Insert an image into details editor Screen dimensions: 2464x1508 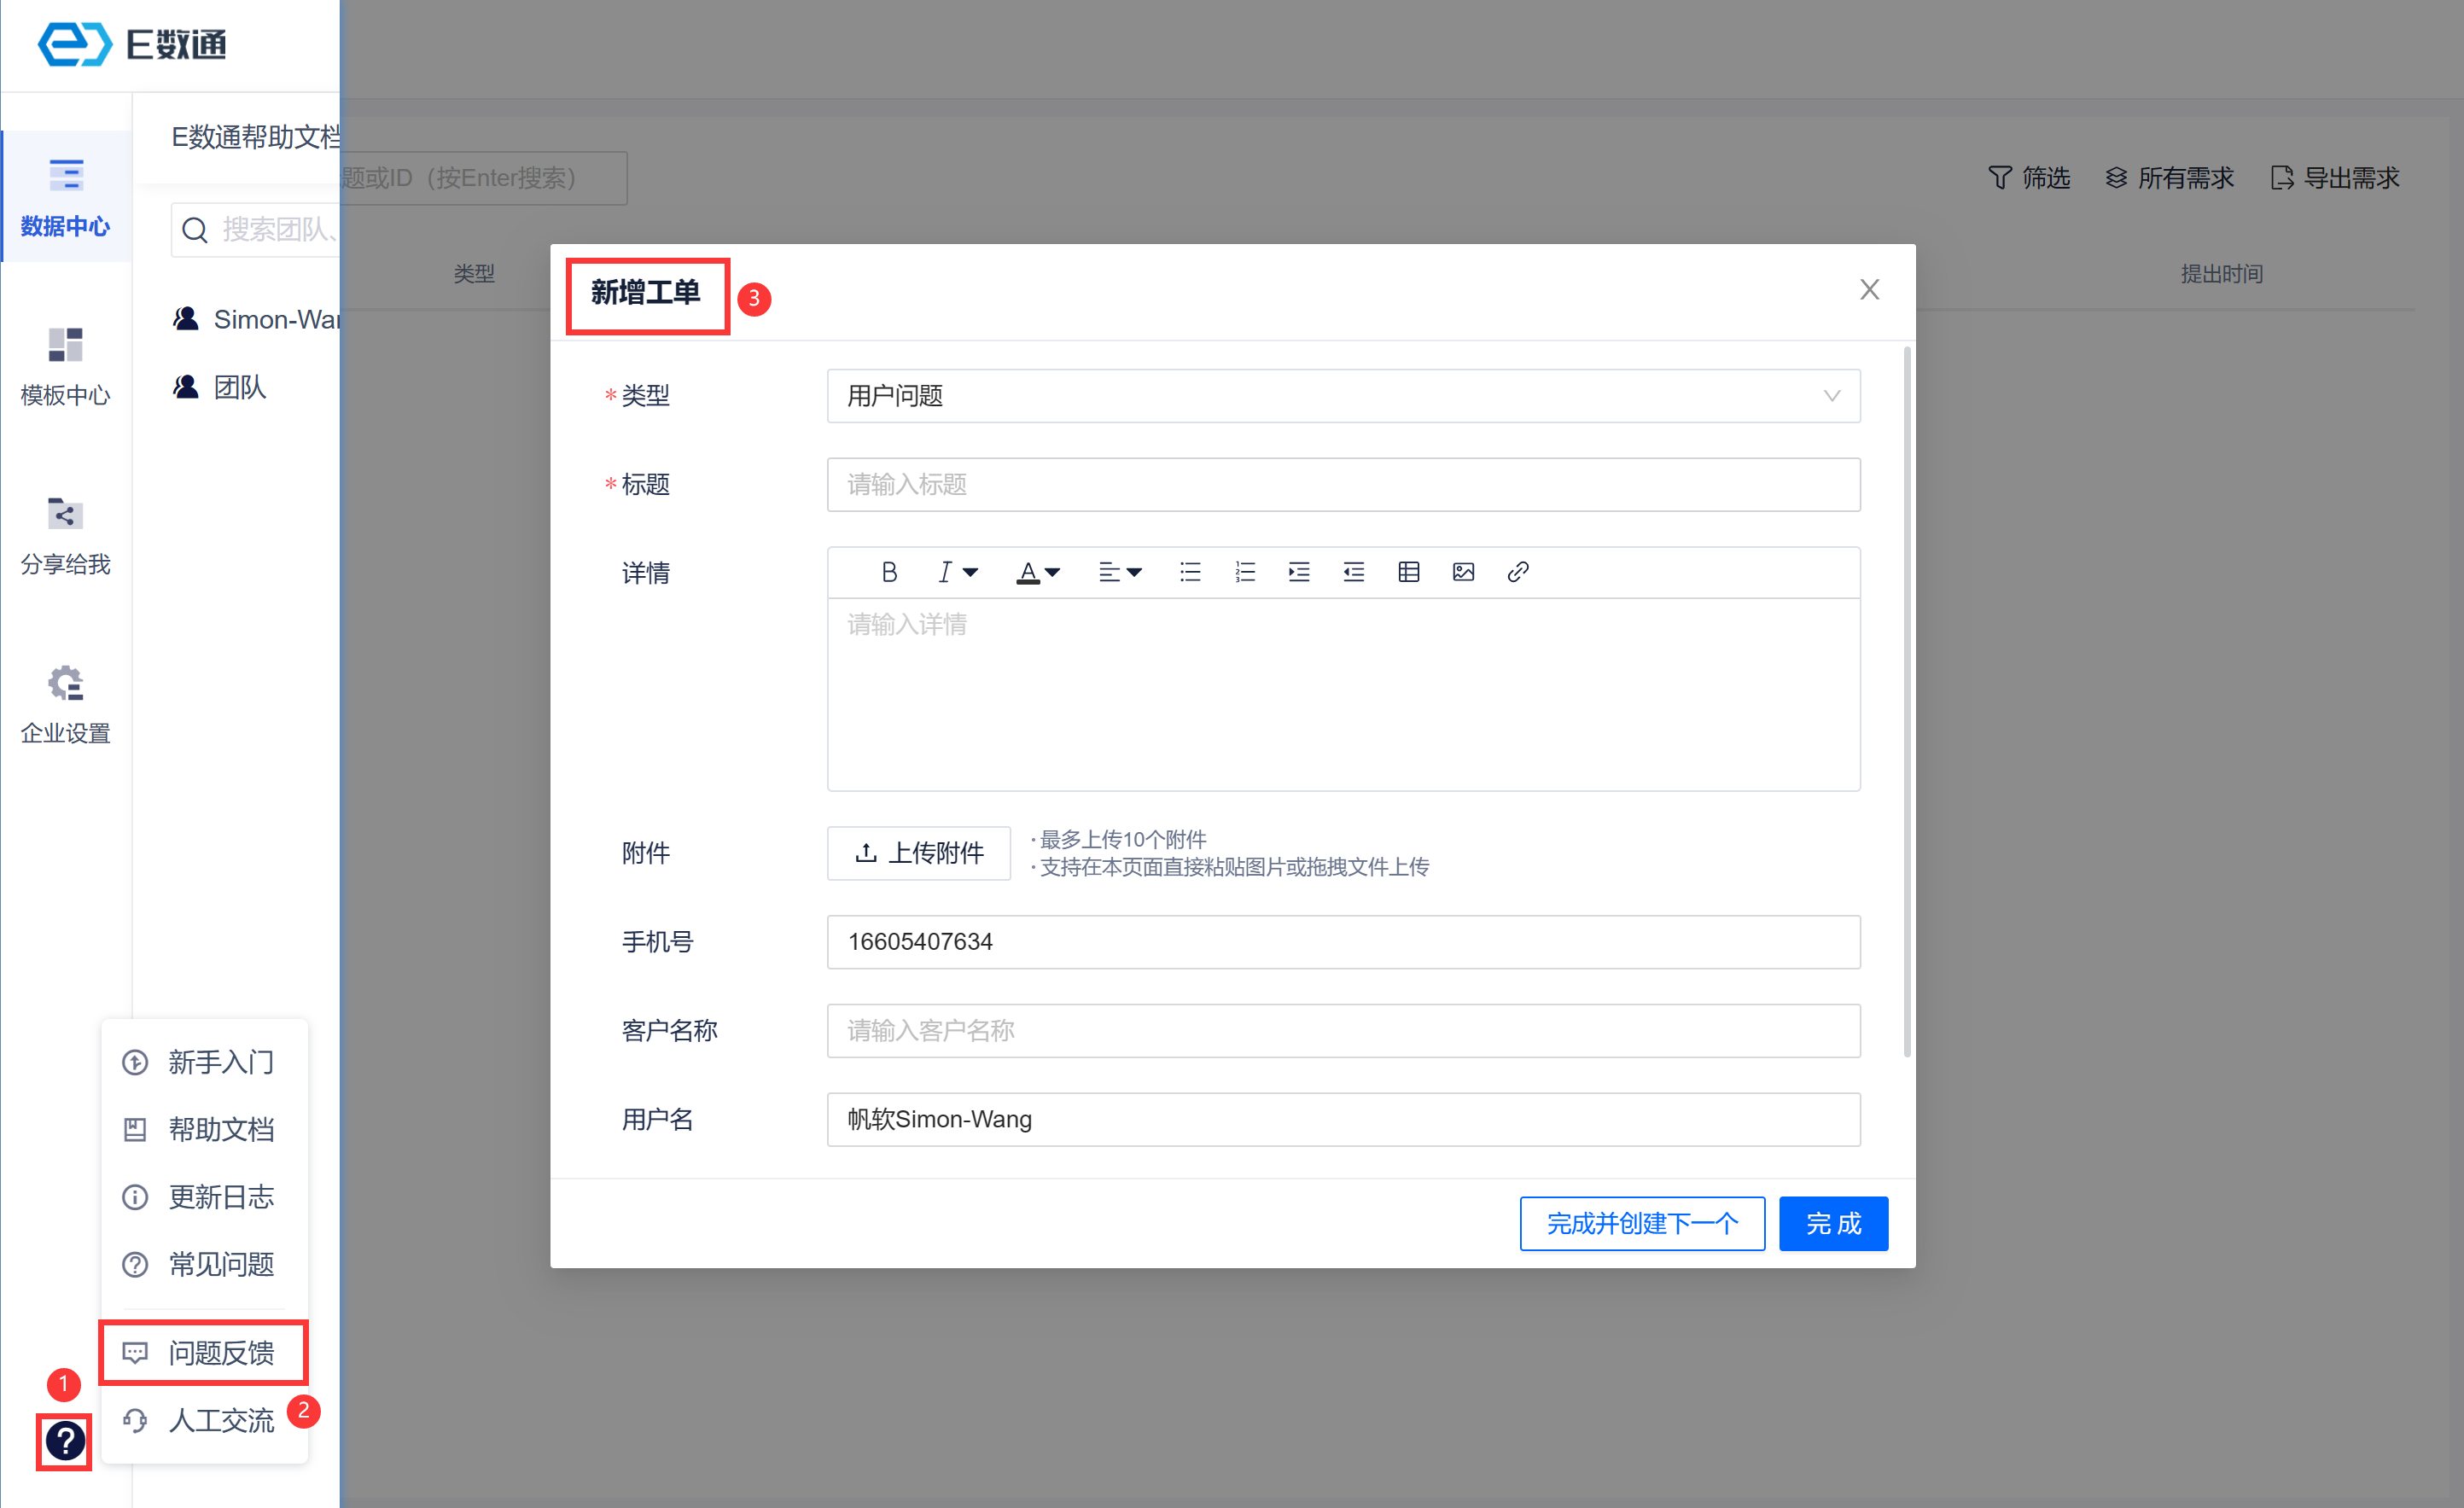pos(1463,572)
